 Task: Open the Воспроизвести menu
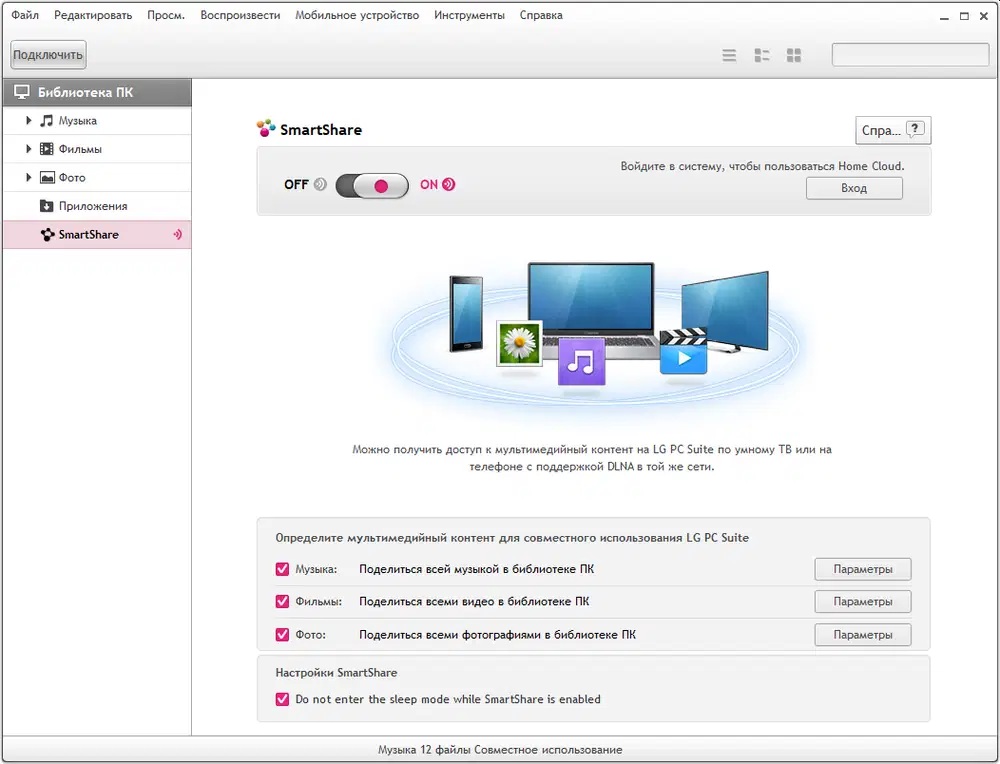[x=240, y=15]
